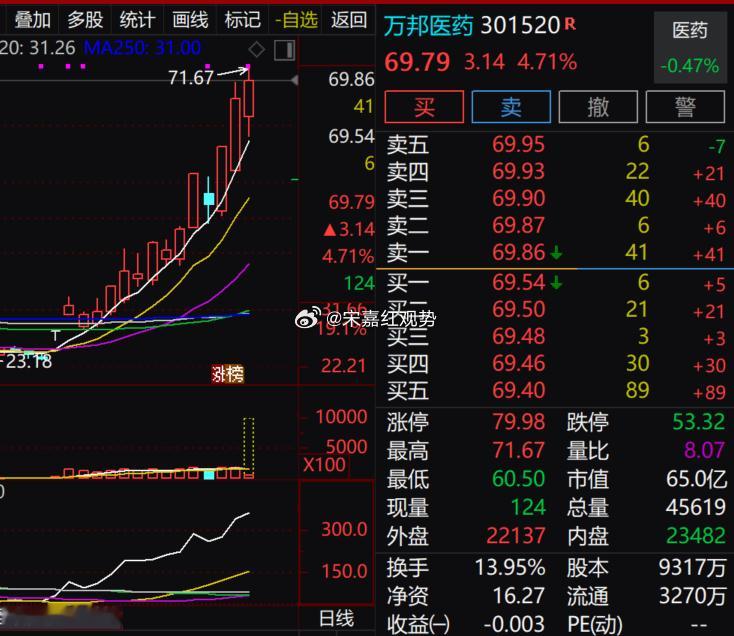
Task: Open the 叠加 overlay menu
Action: click(32, 20)
